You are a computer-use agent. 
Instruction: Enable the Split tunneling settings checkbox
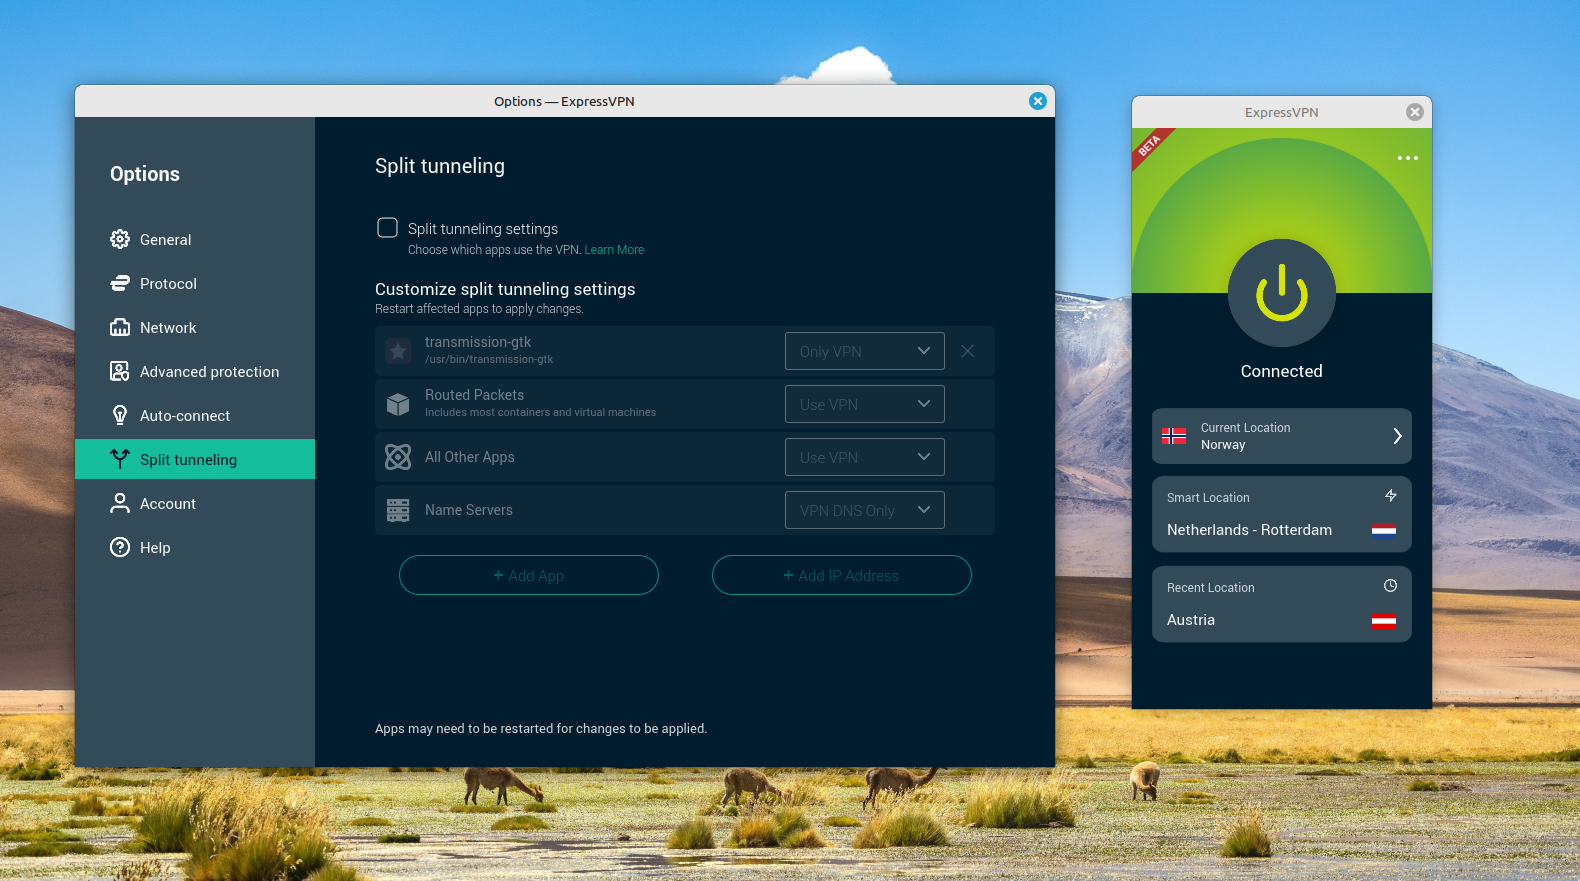[387, 228]
